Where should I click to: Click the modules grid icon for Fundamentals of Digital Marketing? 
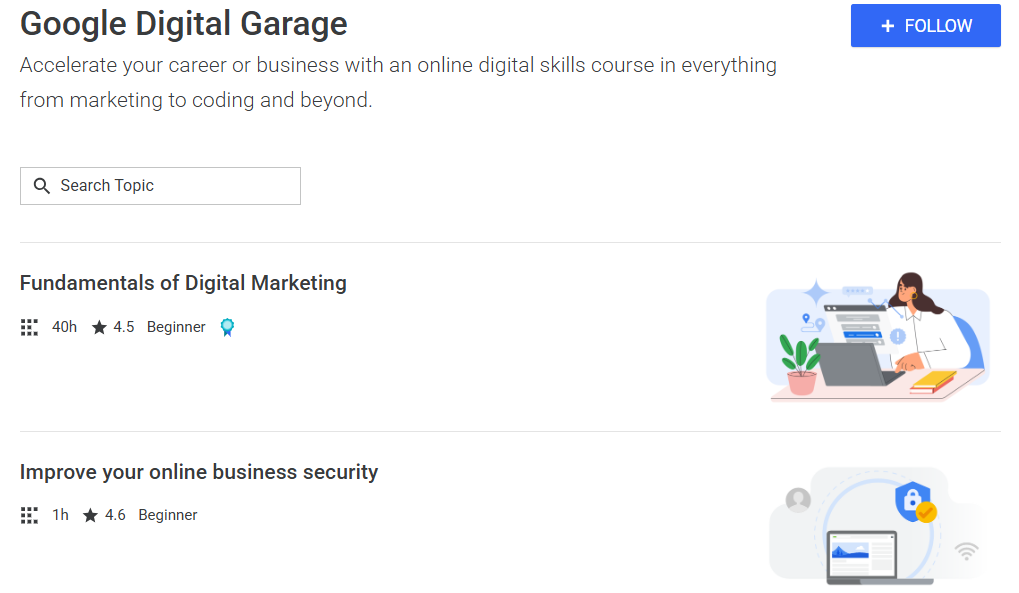tap(29, 327)
